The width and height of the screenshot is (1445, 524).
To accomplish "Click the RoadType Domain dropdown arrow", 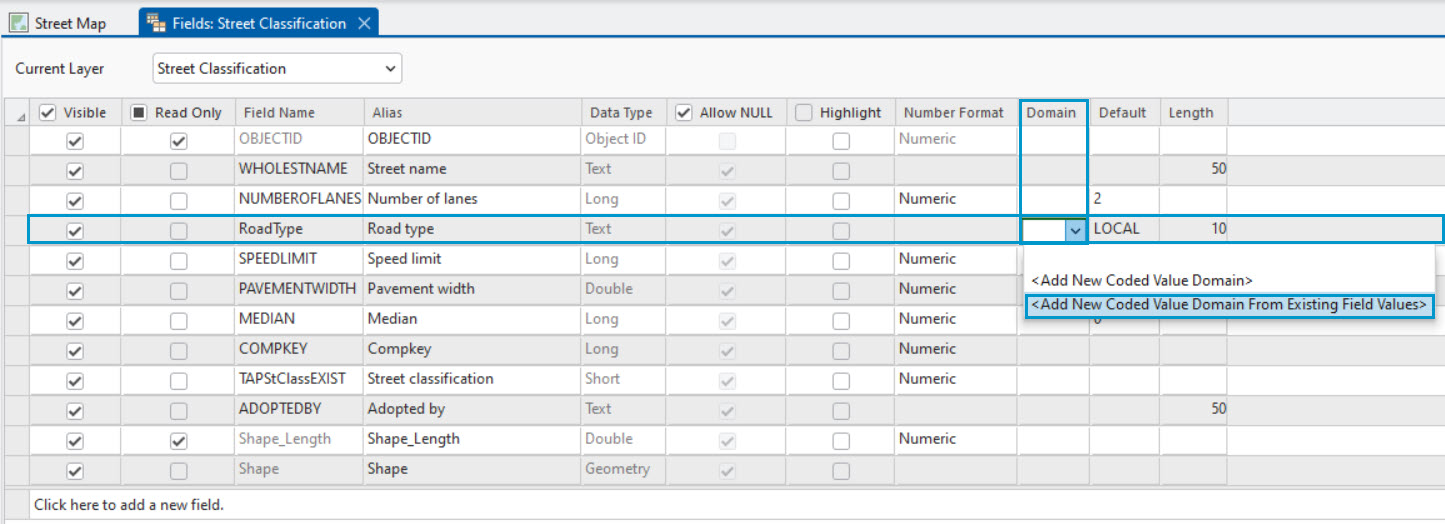I will (1075, 230).
